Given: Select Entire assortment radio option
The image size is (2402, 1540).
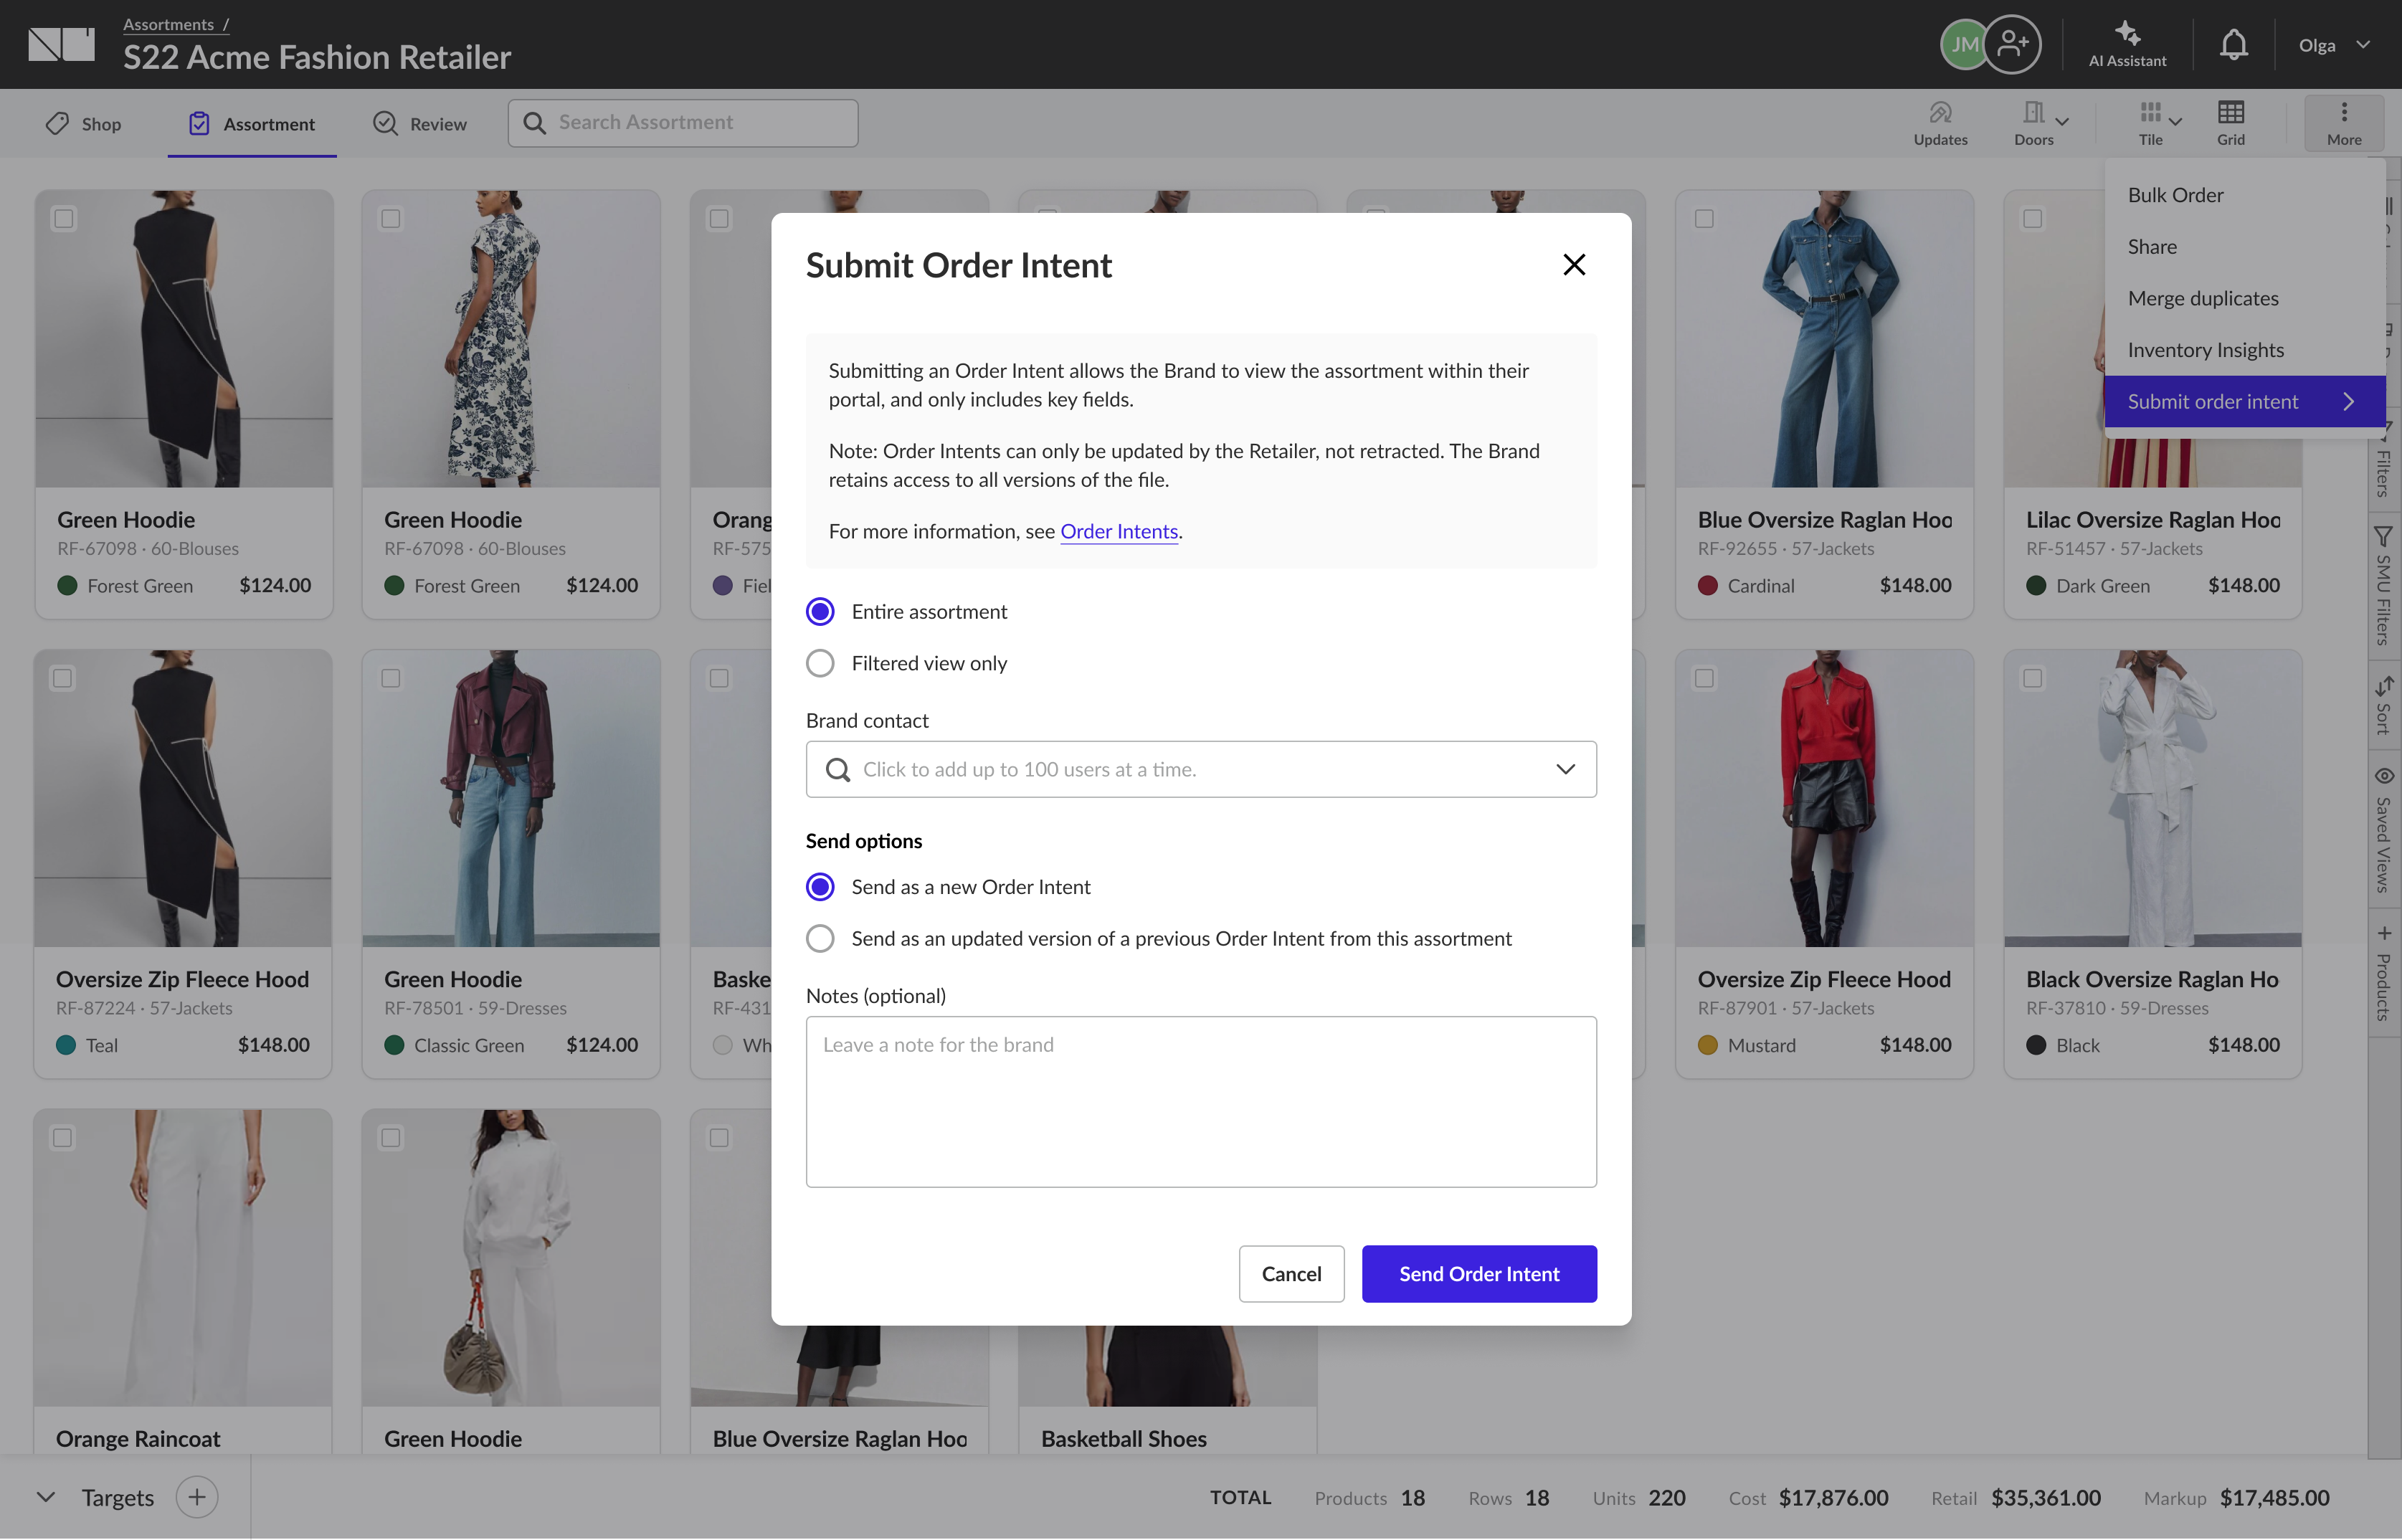Looking at the screenshot, I should [820, 611].
